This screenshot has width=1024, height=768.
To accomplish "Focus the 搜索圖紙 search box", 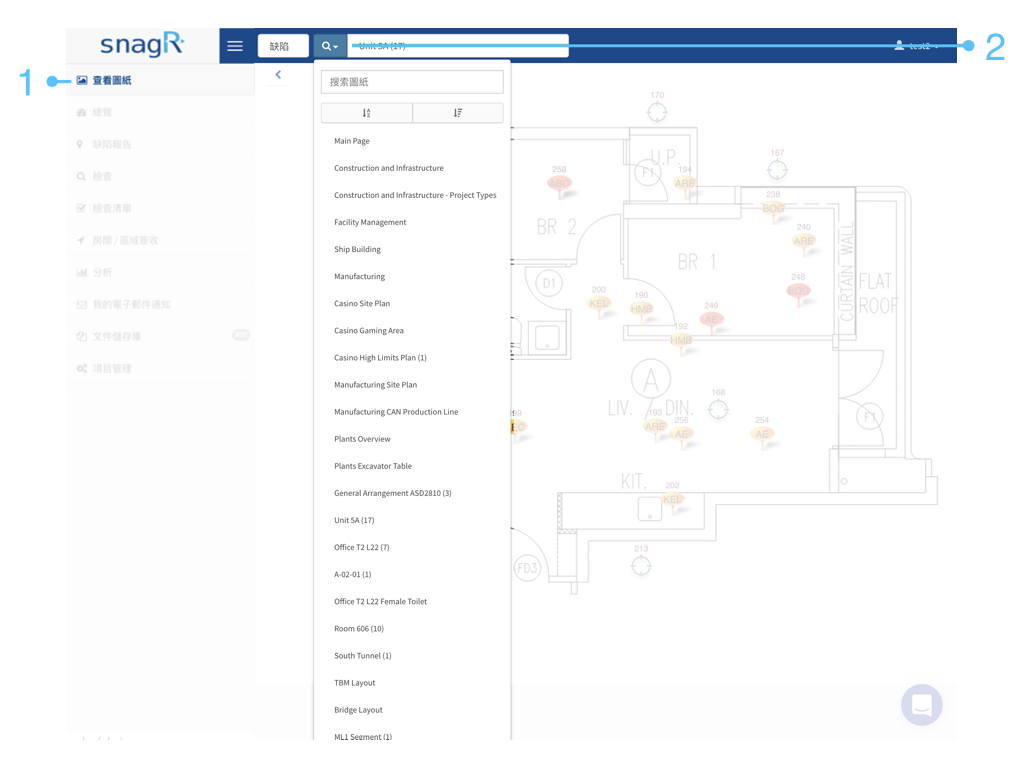I will click(x=412, y=82).
